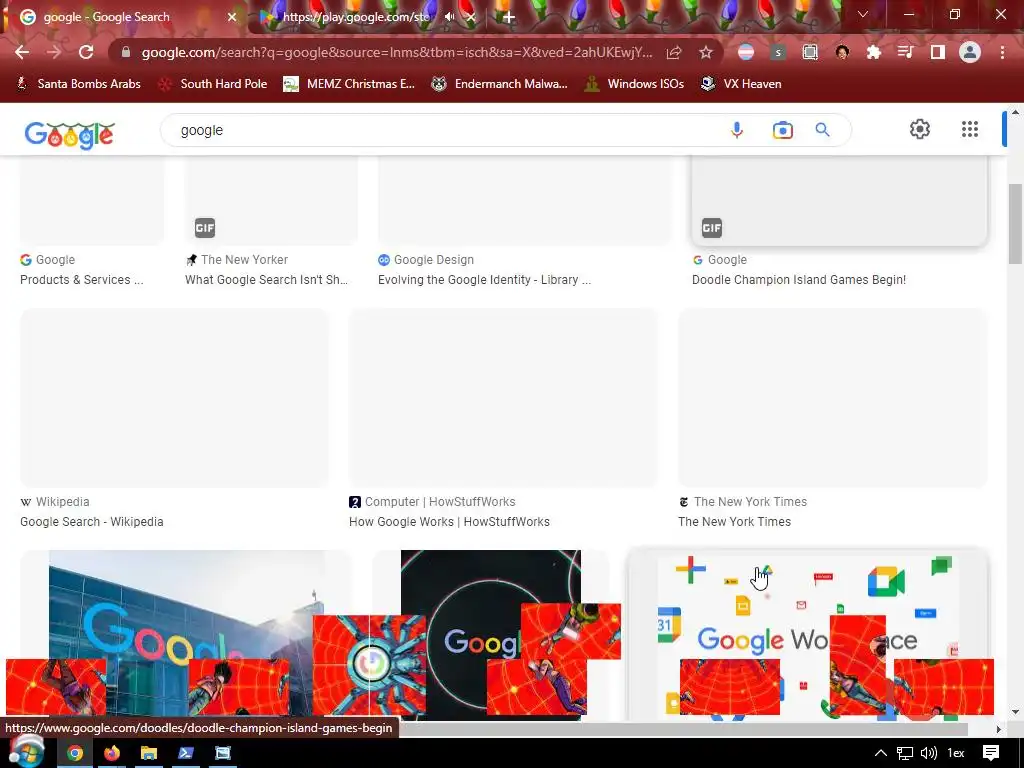Screen dimensions: 1024x768
Task: Go back to the previous page
Action: pos(22,52)
